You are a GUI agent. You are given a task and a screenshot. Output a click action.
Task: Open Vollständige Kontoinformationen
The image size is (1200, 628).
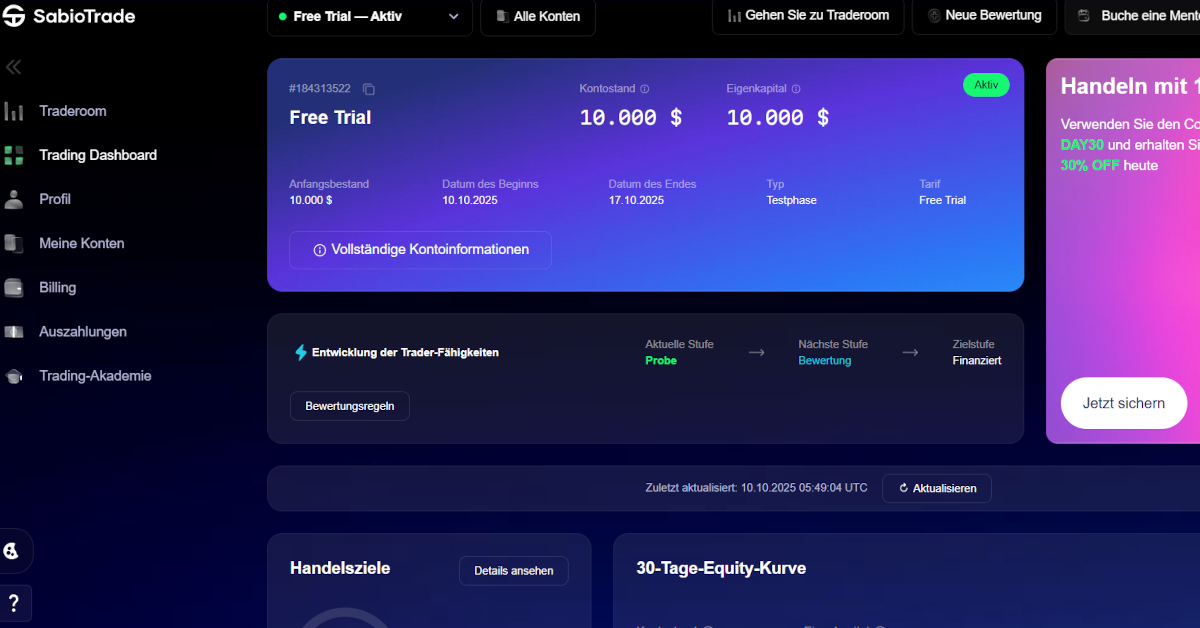[x=420, y=250]
